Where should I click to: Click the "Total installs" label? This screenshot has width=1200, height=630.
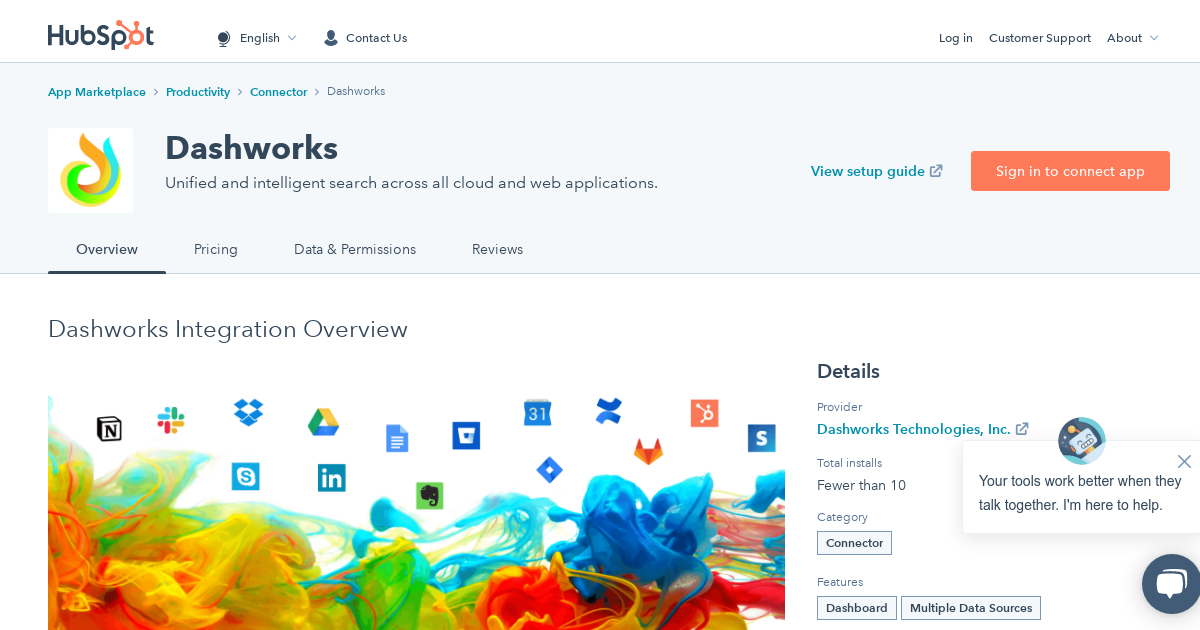849,463
